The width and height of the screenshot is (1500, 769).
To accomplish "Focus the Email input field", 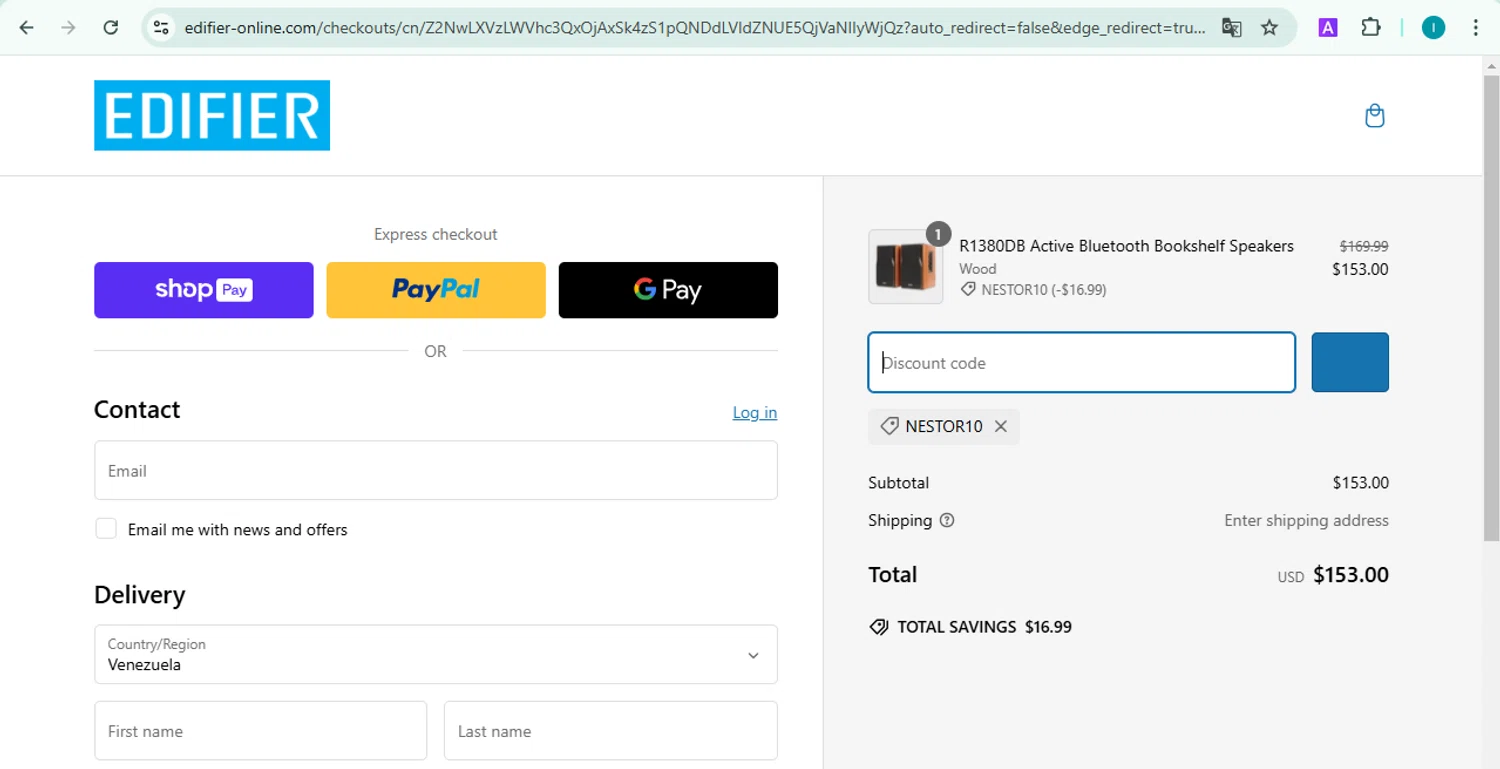I will [436, 470].
